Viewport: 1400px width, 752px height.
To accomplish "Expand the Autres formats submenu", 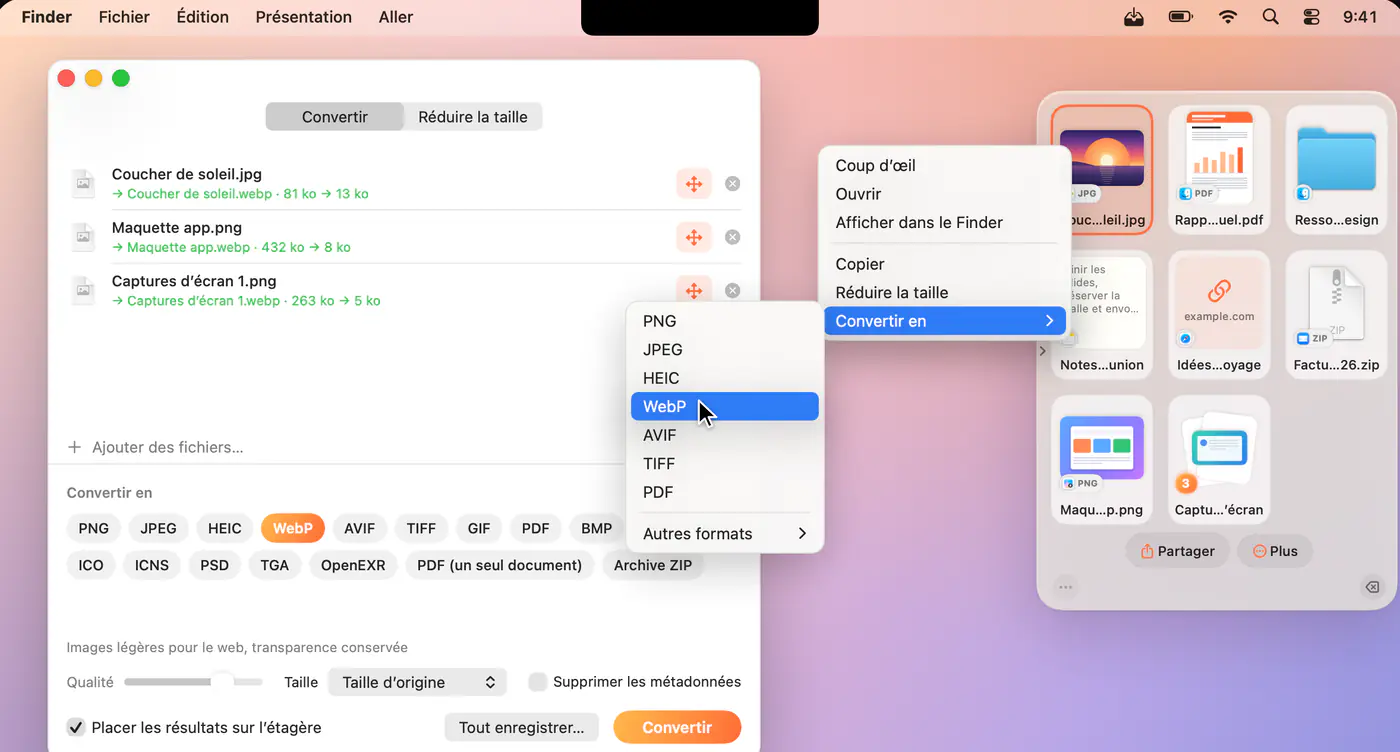I will click(x=725, y=533).
